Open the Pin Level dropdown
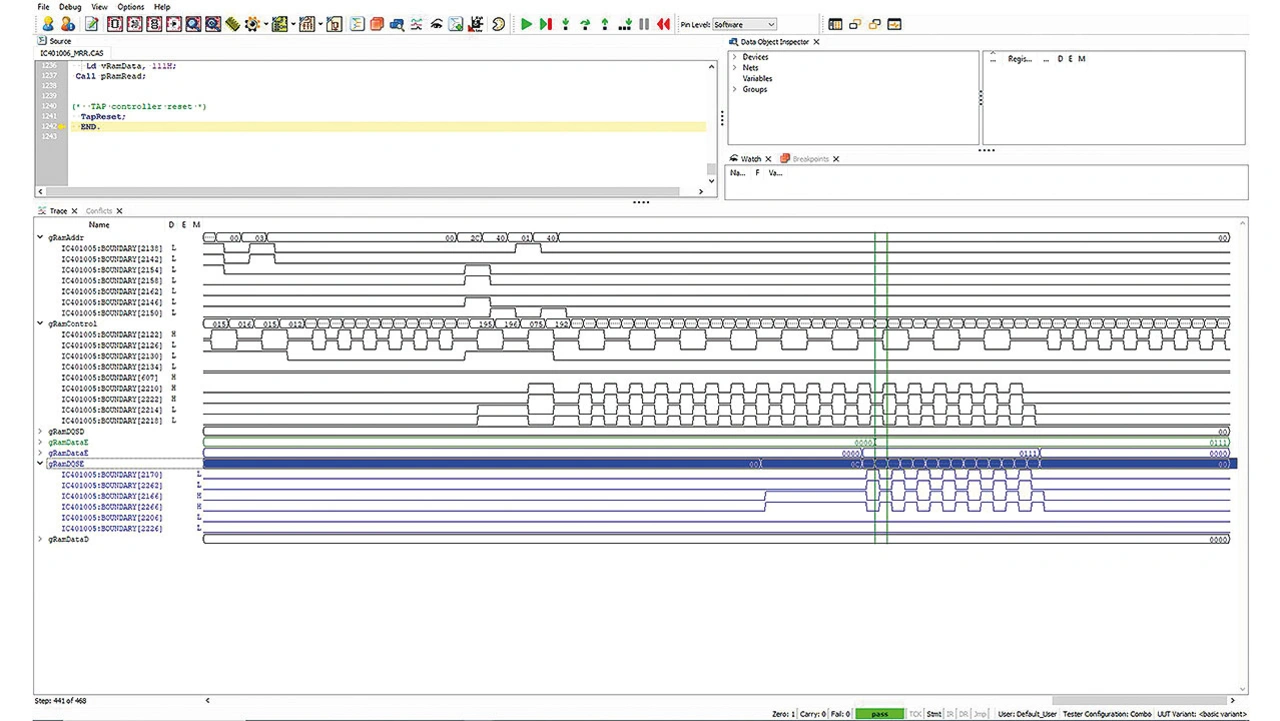 click(744, 24)
